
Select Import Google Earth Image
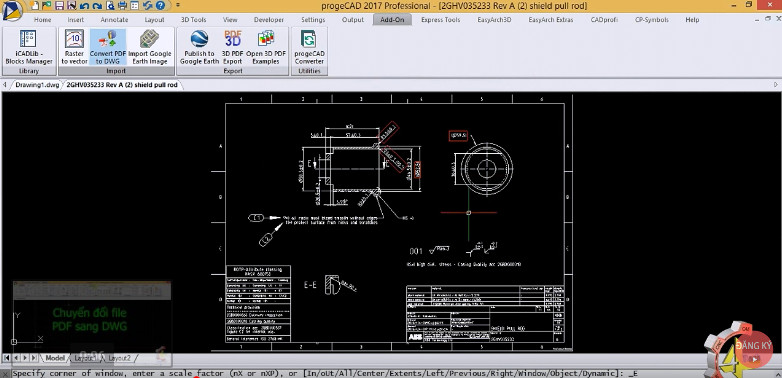[150, 48]
